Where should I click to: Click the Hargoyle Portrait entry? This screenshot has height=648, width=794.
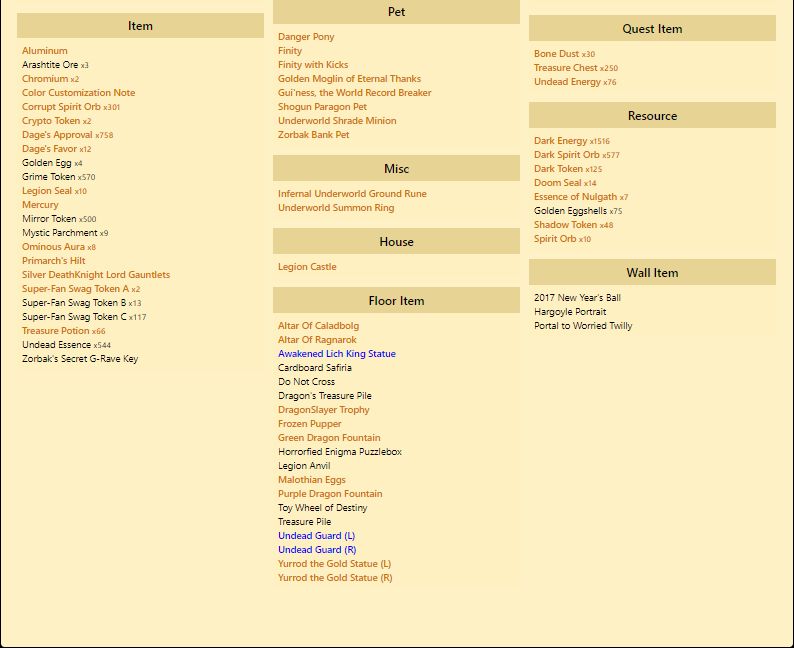(570, 312)
